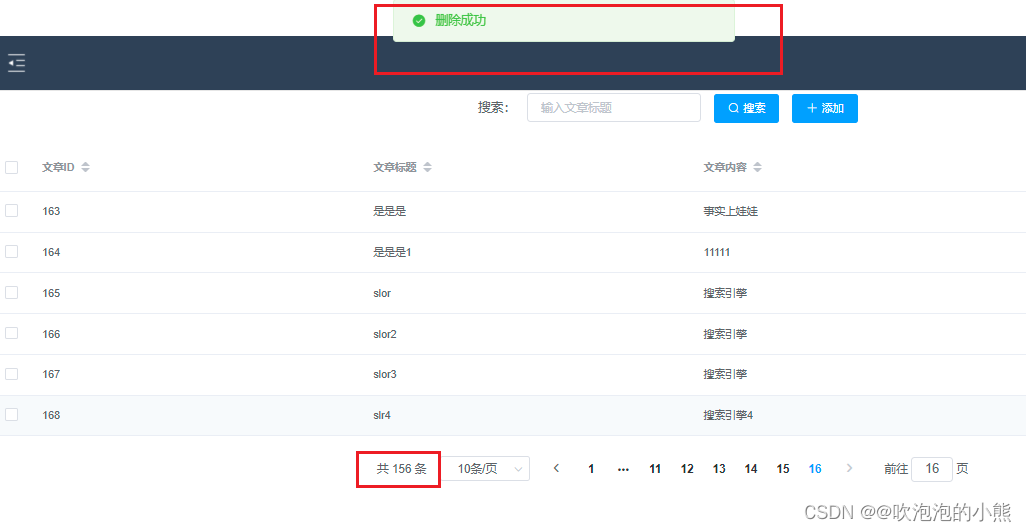The height and width of the screenshot is (532, 1026).
Task: Click content cell '事实上娃娃' in row 163
Action: [730, 211]
